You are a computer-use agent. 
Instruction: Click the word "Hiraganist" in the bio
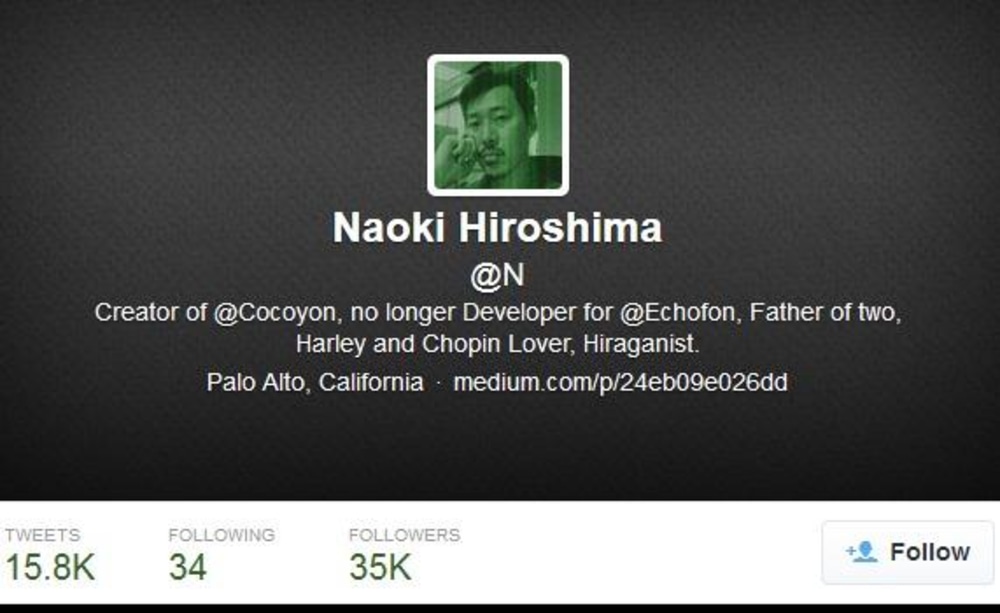[638, 344]
